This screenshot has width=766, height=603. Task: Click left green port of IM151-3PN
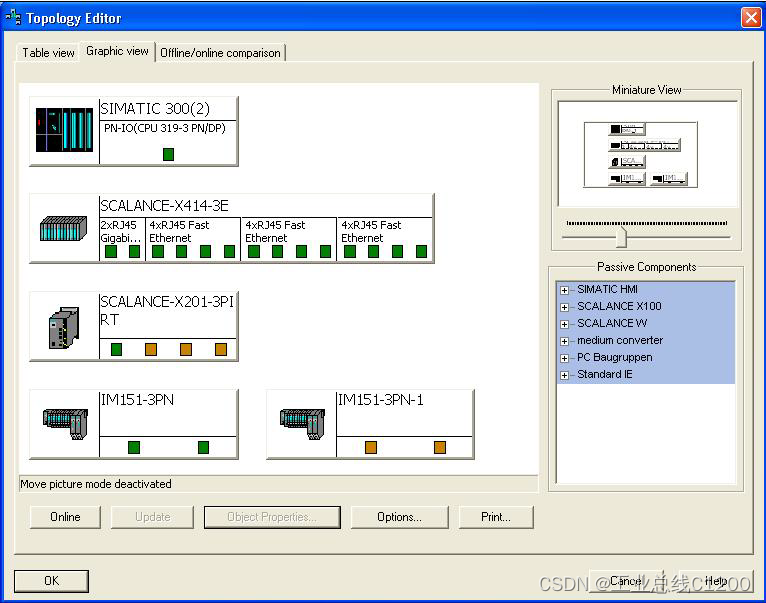click(x=134, y=447)
